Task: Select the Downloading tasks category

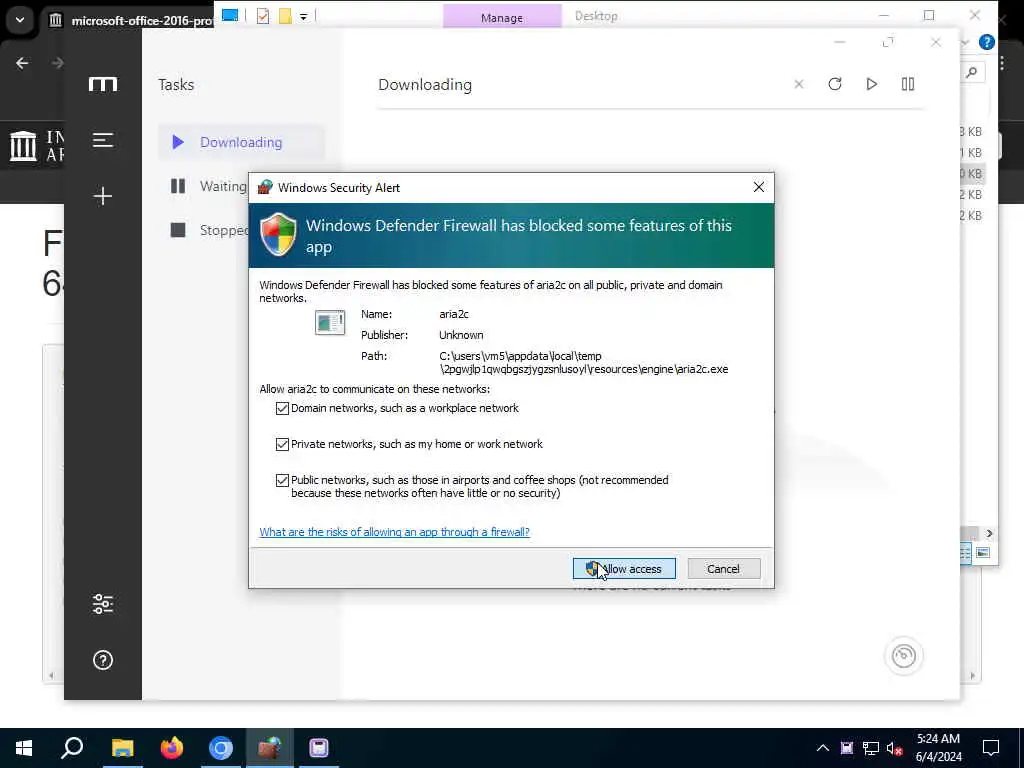Action: [241, 142]
